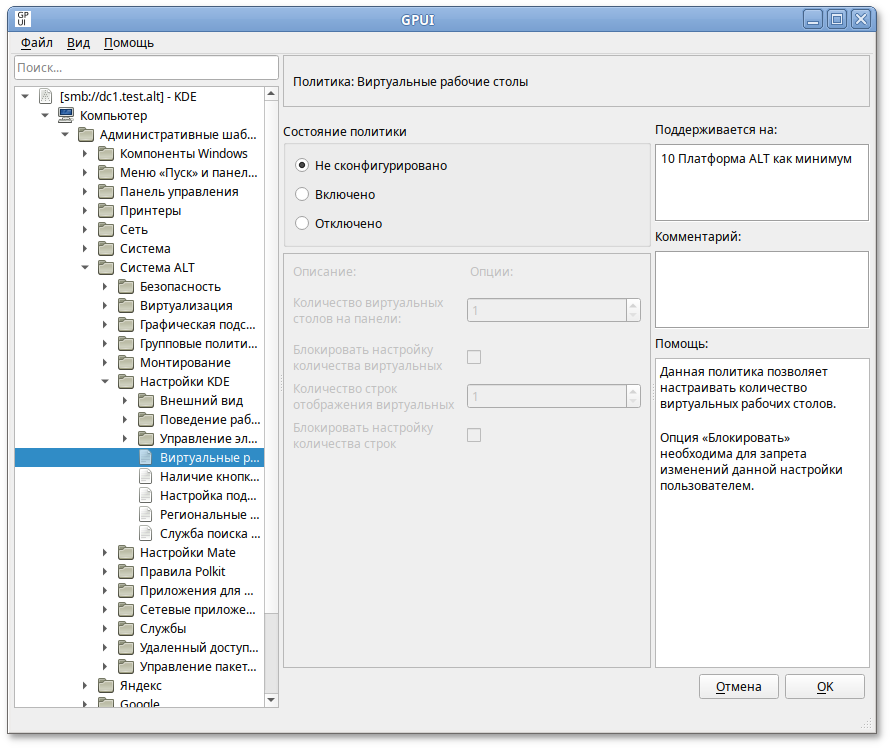
Task: Click the folder icon next to Яндекс
Action: 106,686
